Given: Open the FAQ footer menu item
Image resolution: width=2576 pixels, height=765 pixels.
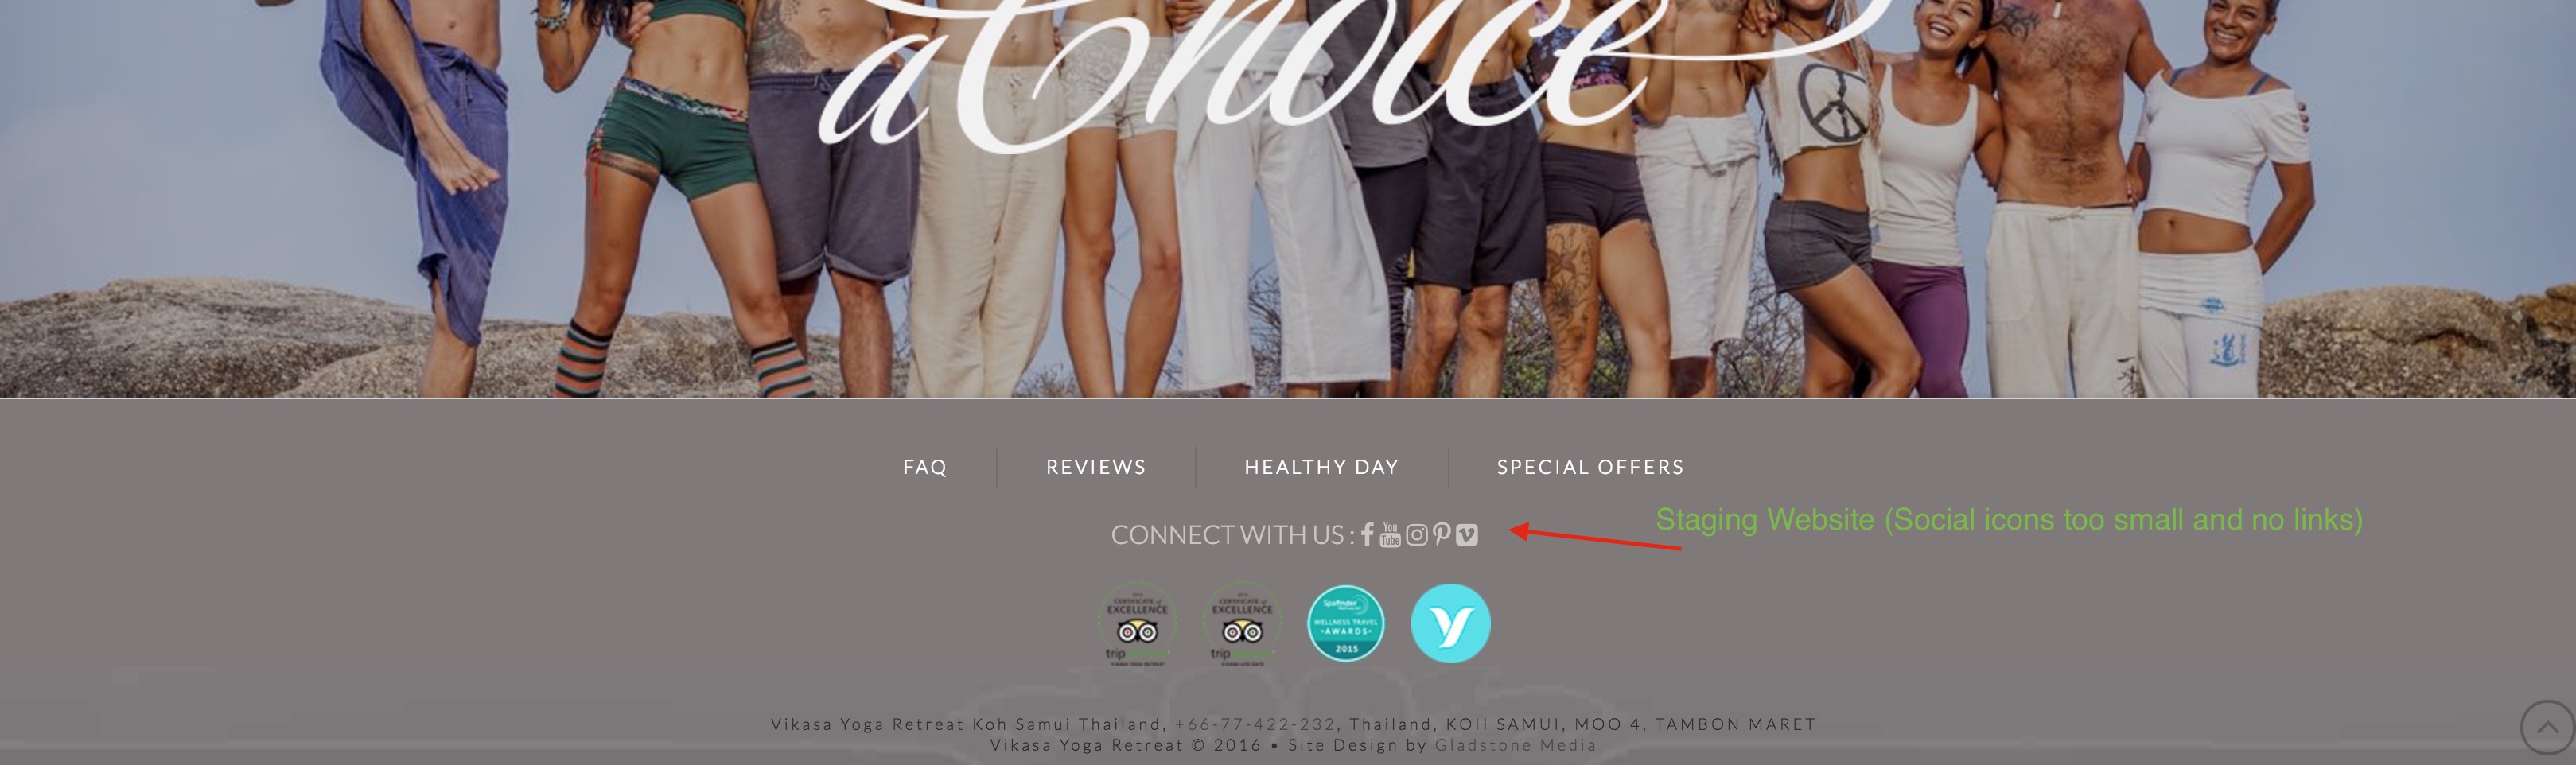Looking at the screenshot, I should tap(925, 467).
